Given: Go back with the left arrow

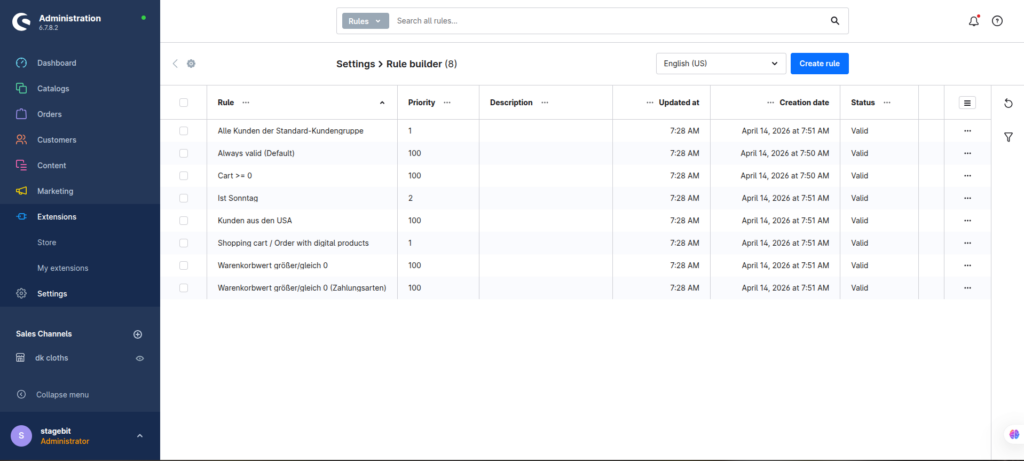Looking at the screenshot, I should (x=175, y=63).
